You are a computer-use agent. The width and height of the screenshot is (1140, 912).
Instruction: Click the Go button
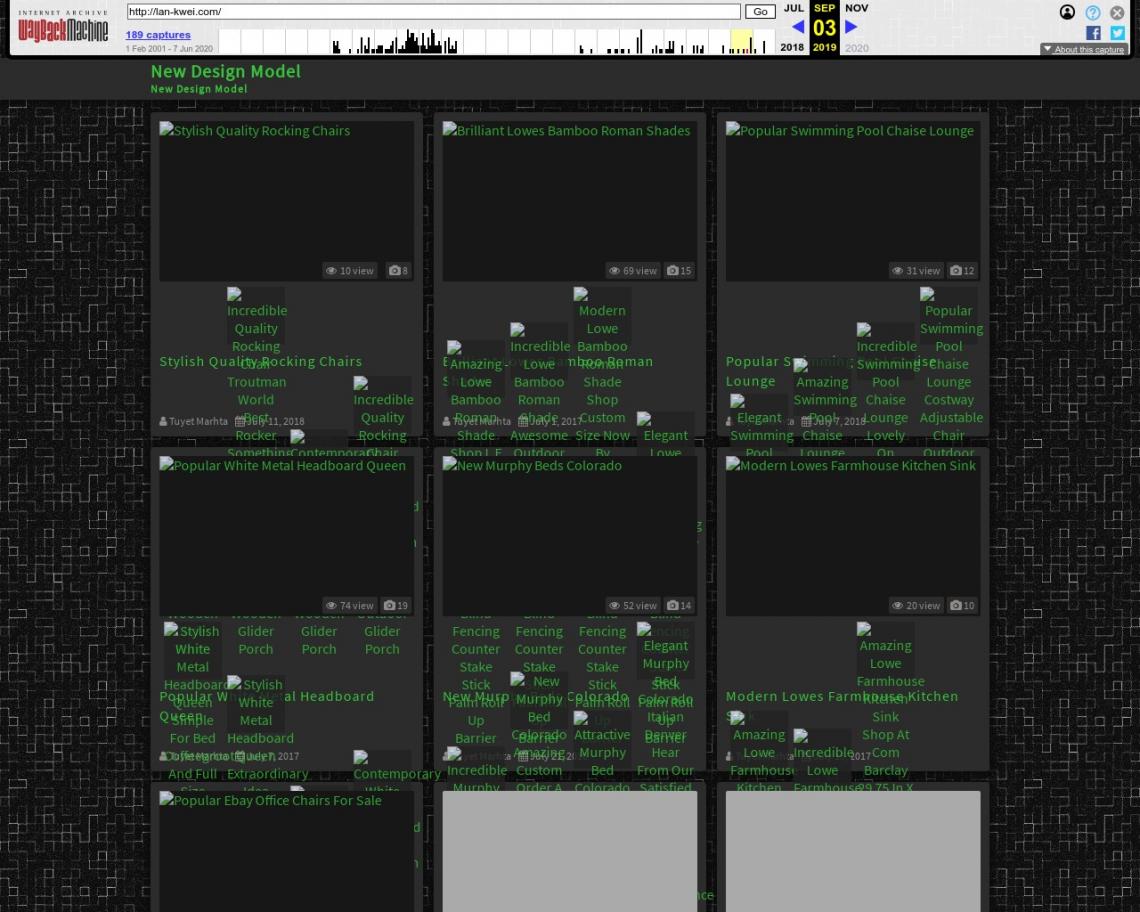(x=760, y=12)
